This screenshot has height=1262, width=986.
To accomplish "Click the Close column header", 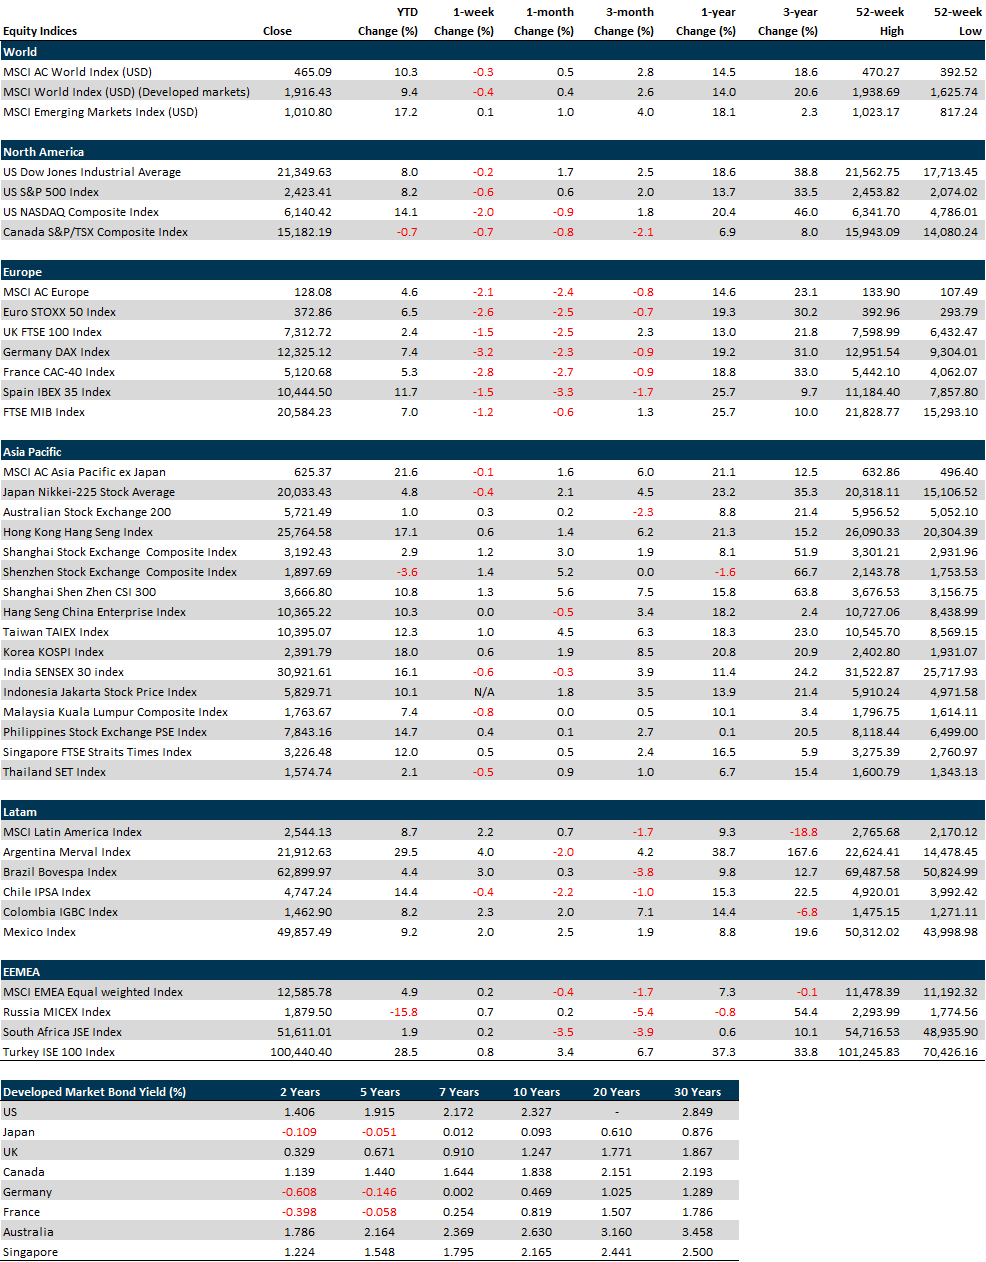I will click(x=277, y=31).
